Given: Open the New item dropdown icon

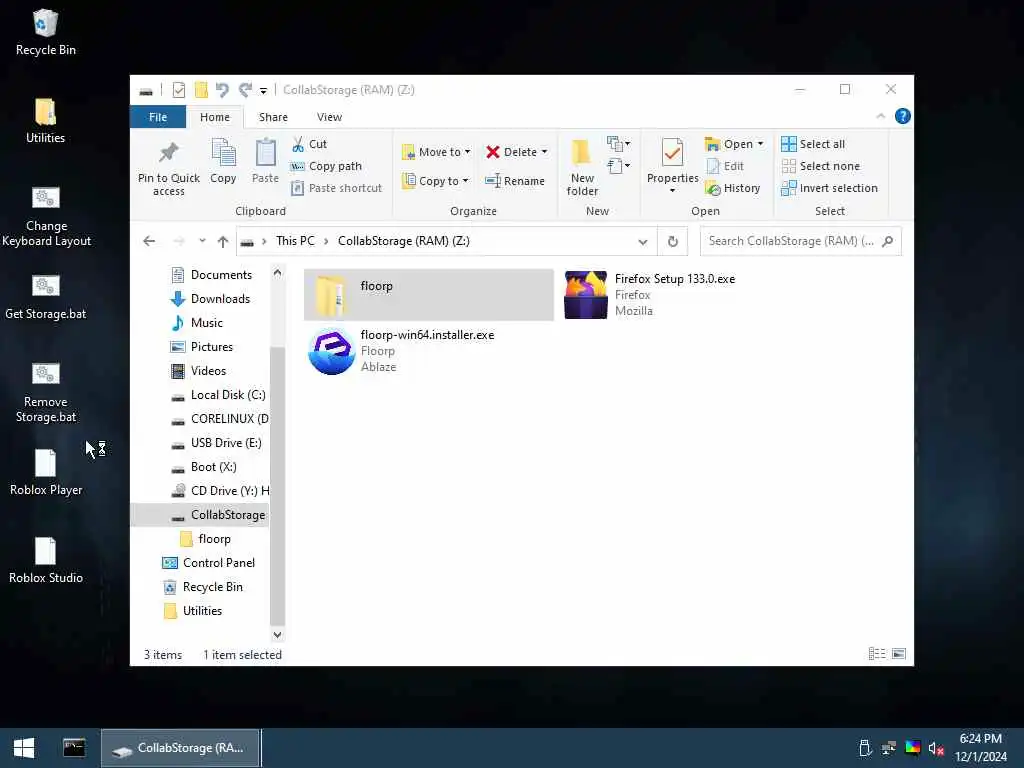Looking at the screenshot, I should [618, 144].
